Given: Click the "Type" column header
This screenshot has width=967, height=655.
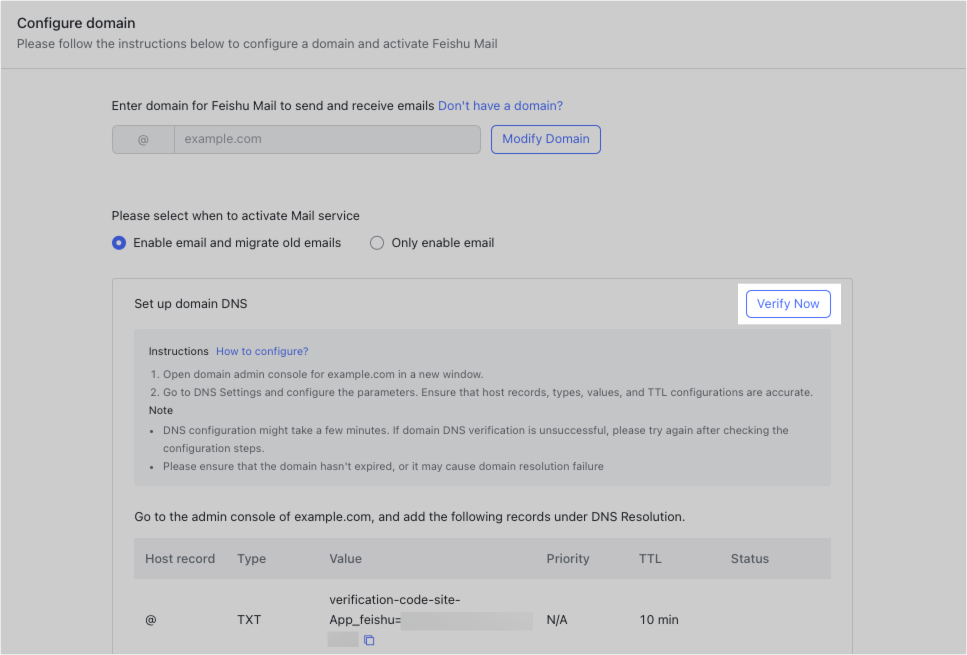Looking at the screenshot, I should click(251, 558).
